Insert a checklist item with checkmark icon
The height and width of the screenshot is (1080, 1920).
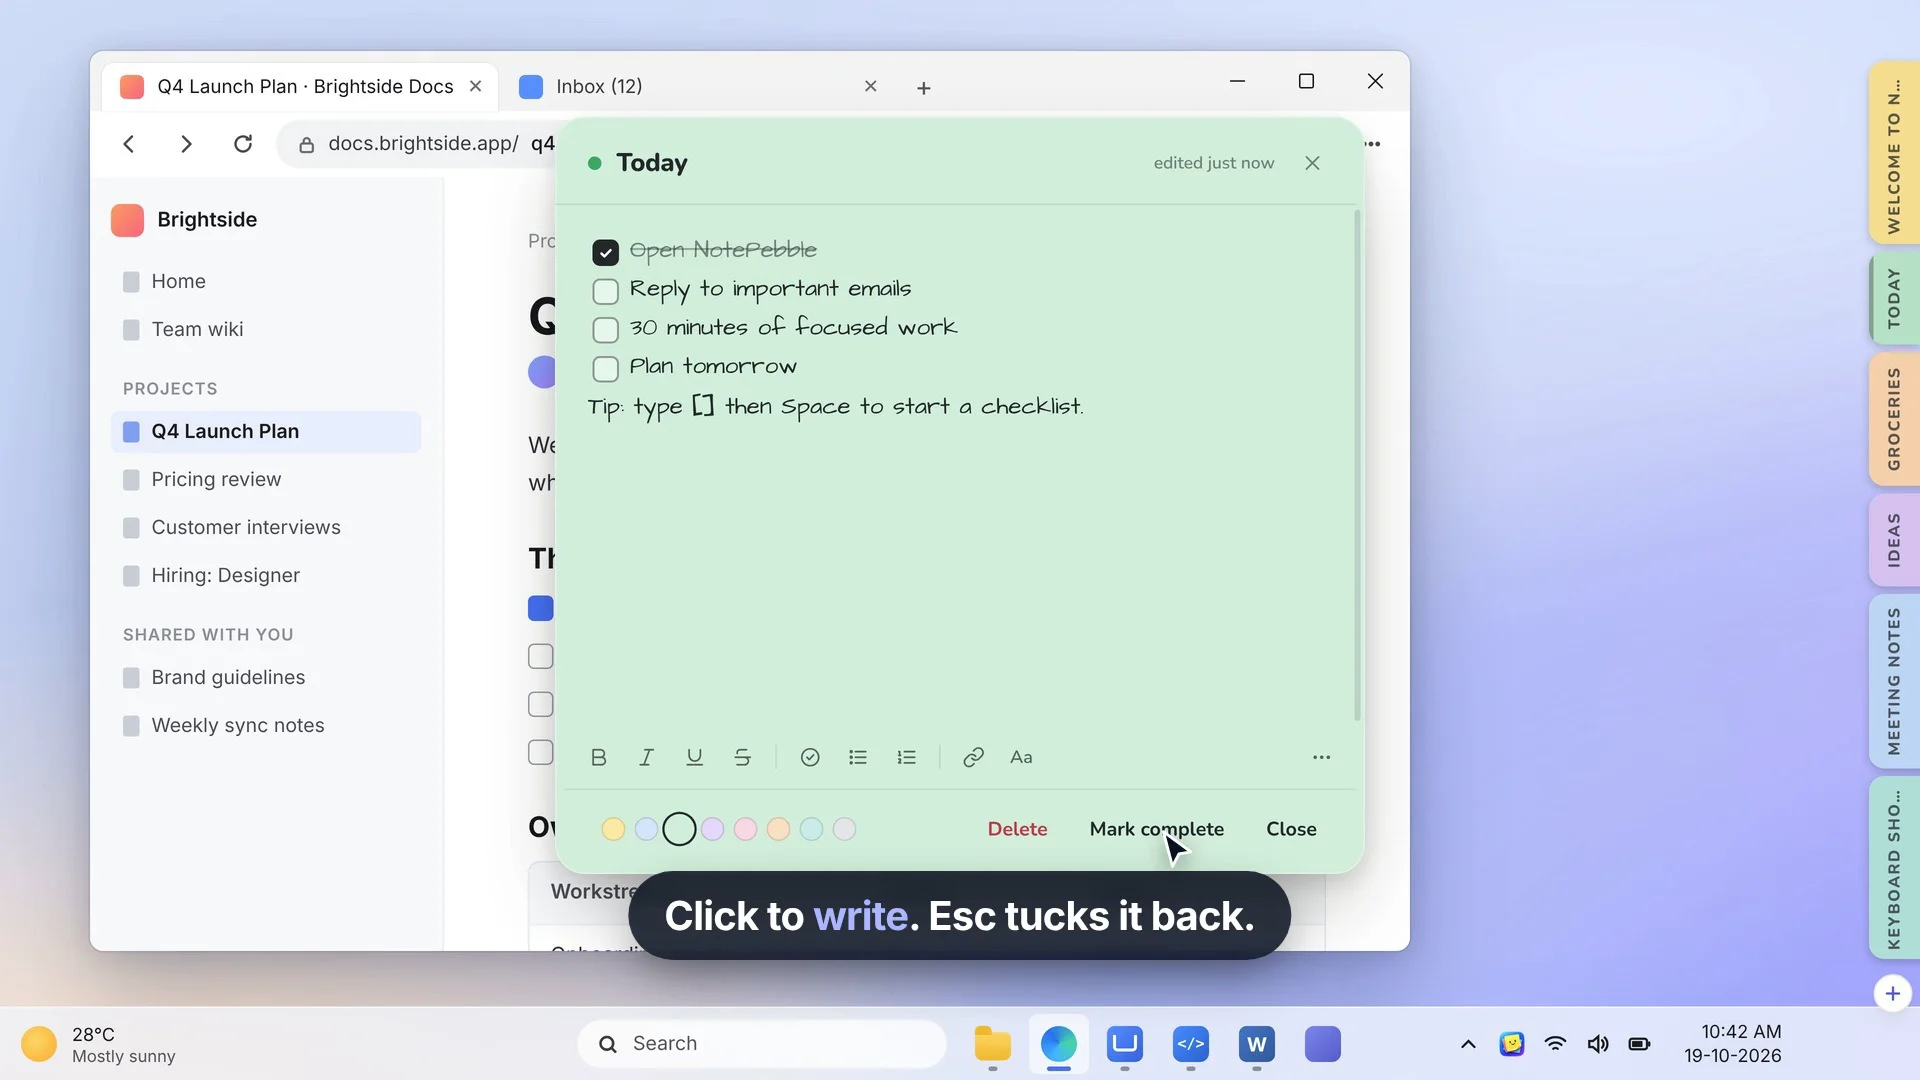pos(810,757)
